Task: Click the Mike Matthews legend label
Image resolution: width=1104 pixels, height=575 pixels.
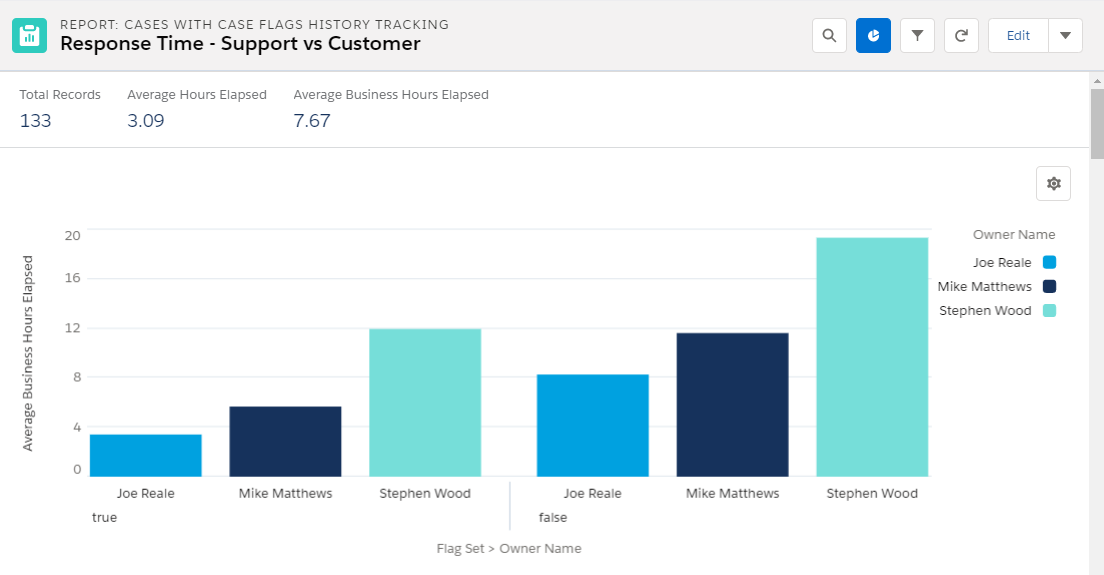Action: pyautogui.click(x=984, y=286)
